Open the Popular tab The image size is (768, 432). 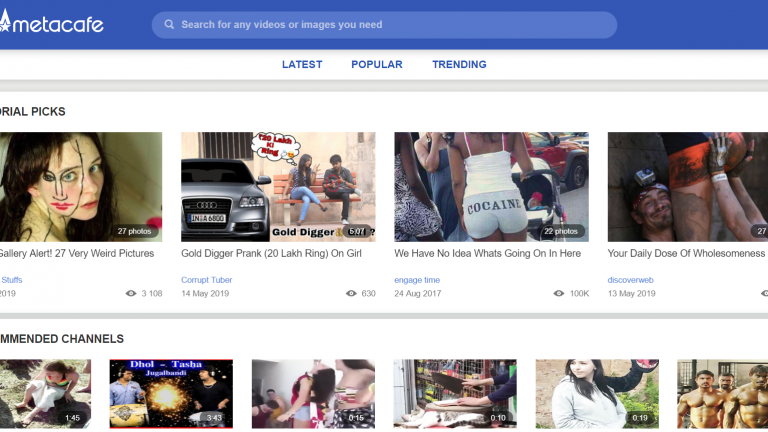coord(376,64)
